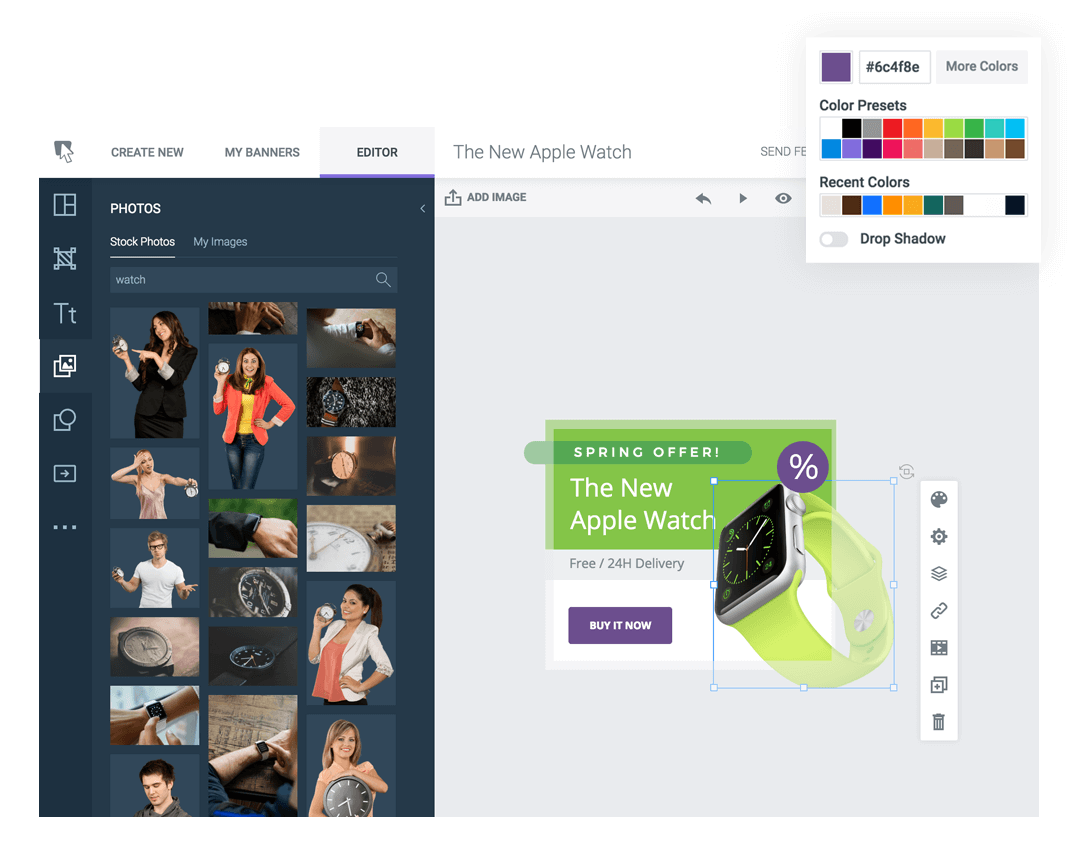Go to the Create New tab
Screen dimensions: 1080x866
pyautogui.click(x=147, y=152)
